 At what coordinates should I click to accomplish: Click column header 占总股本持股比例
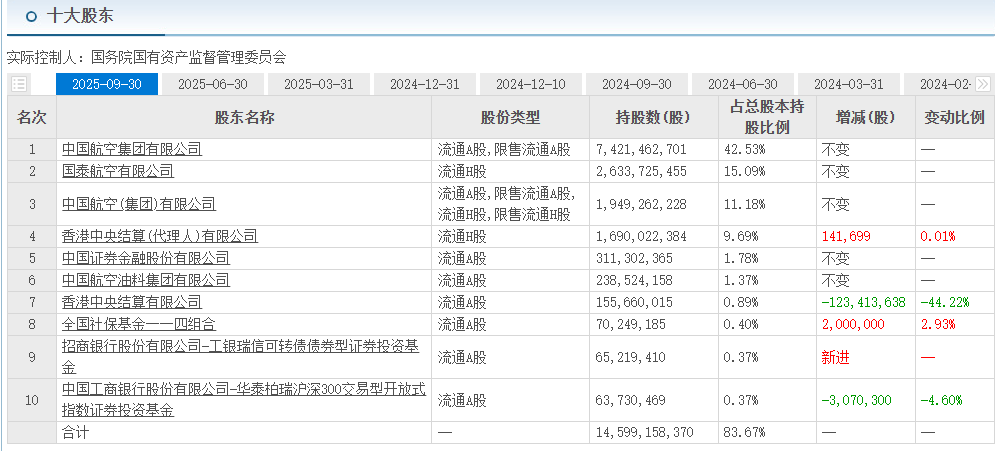pyautogui.click(x=766, y=117)
